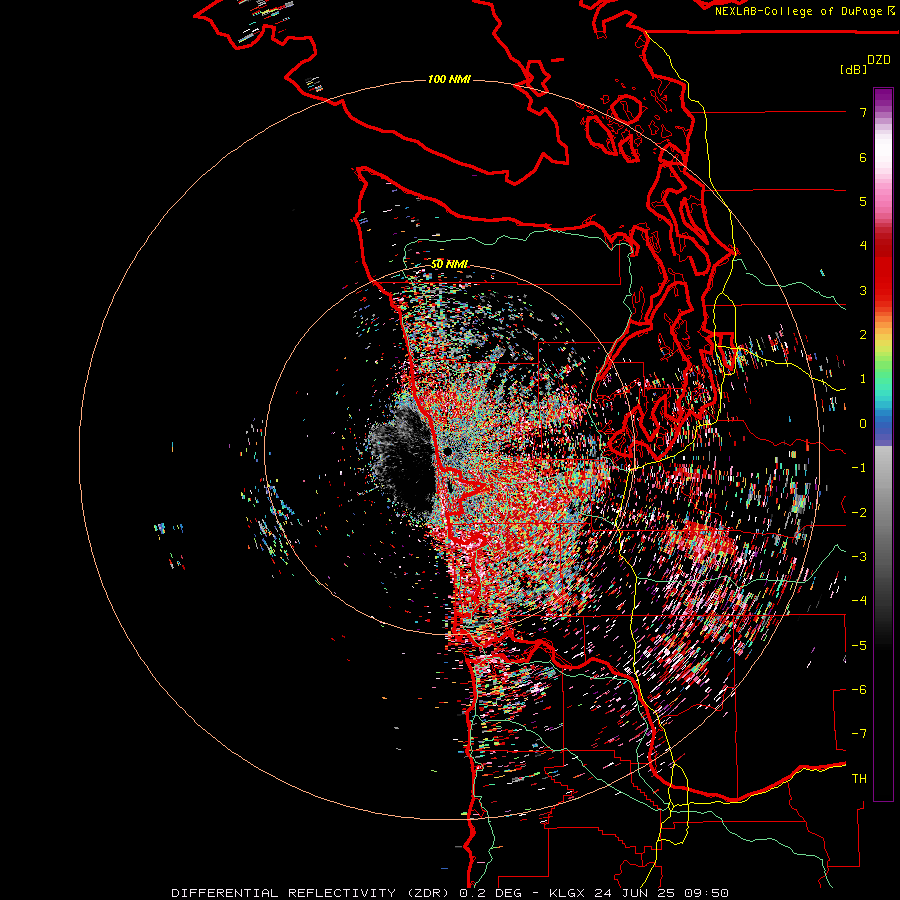The width and height of the screenshot is (900, 900).
Task: Click the -5 value on color scale
Action: click(859, 646)
